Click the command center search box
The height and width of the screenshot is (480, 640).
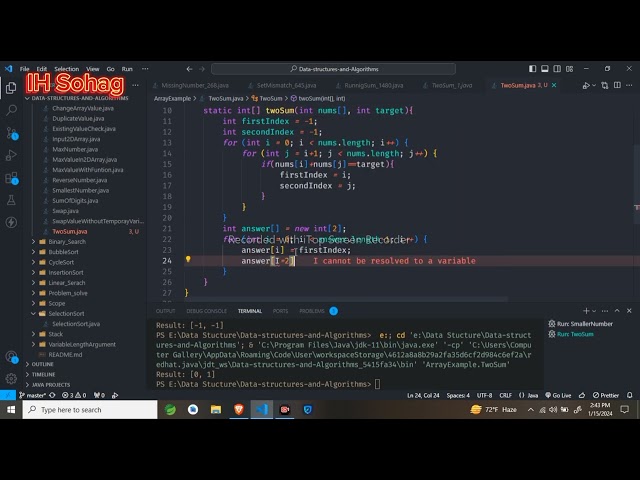pos(333,69)
